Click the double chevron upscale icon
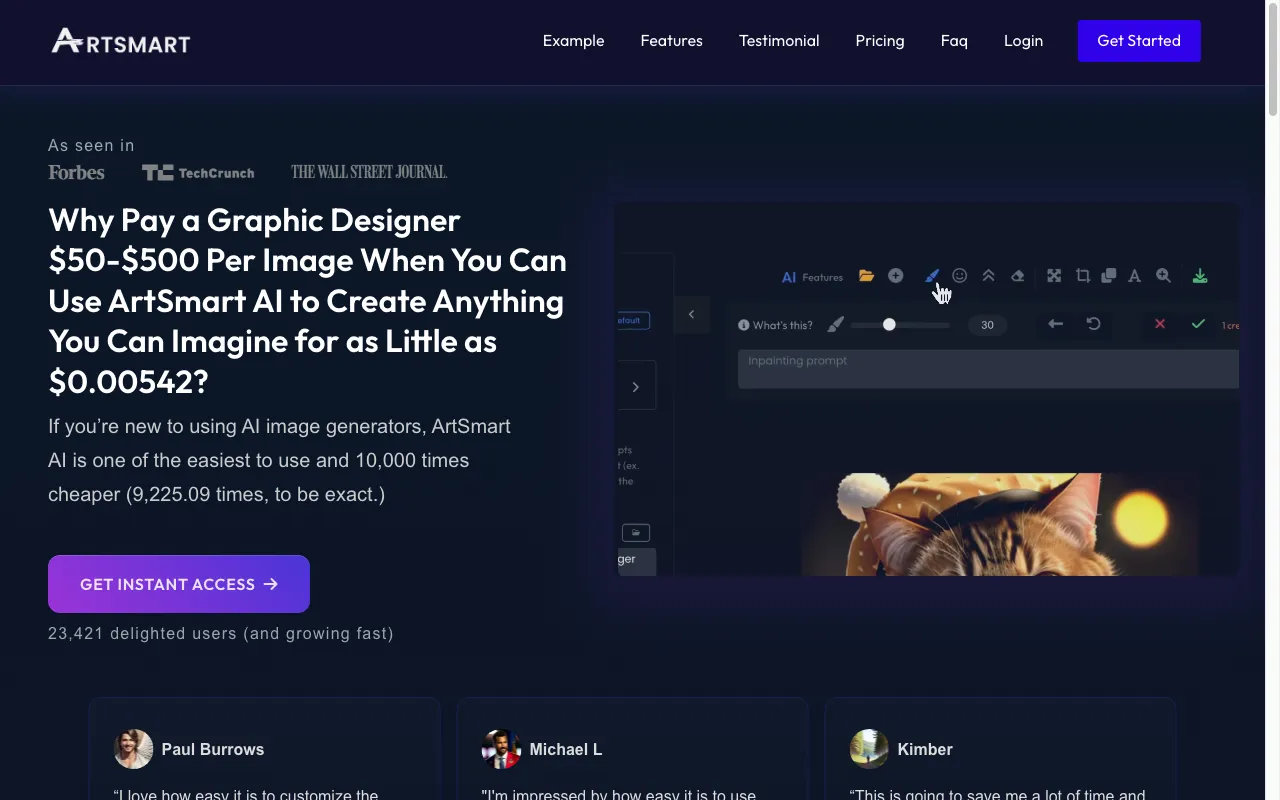The height and width of the screenshot is (800, 1280). 988,276
